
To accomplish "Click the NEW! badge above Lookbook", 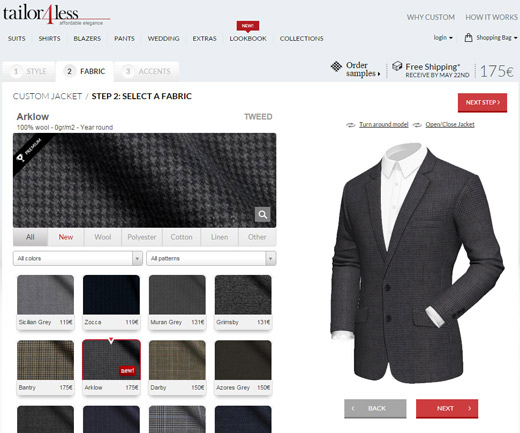I will pyautogui.click(x=248, y=26).
